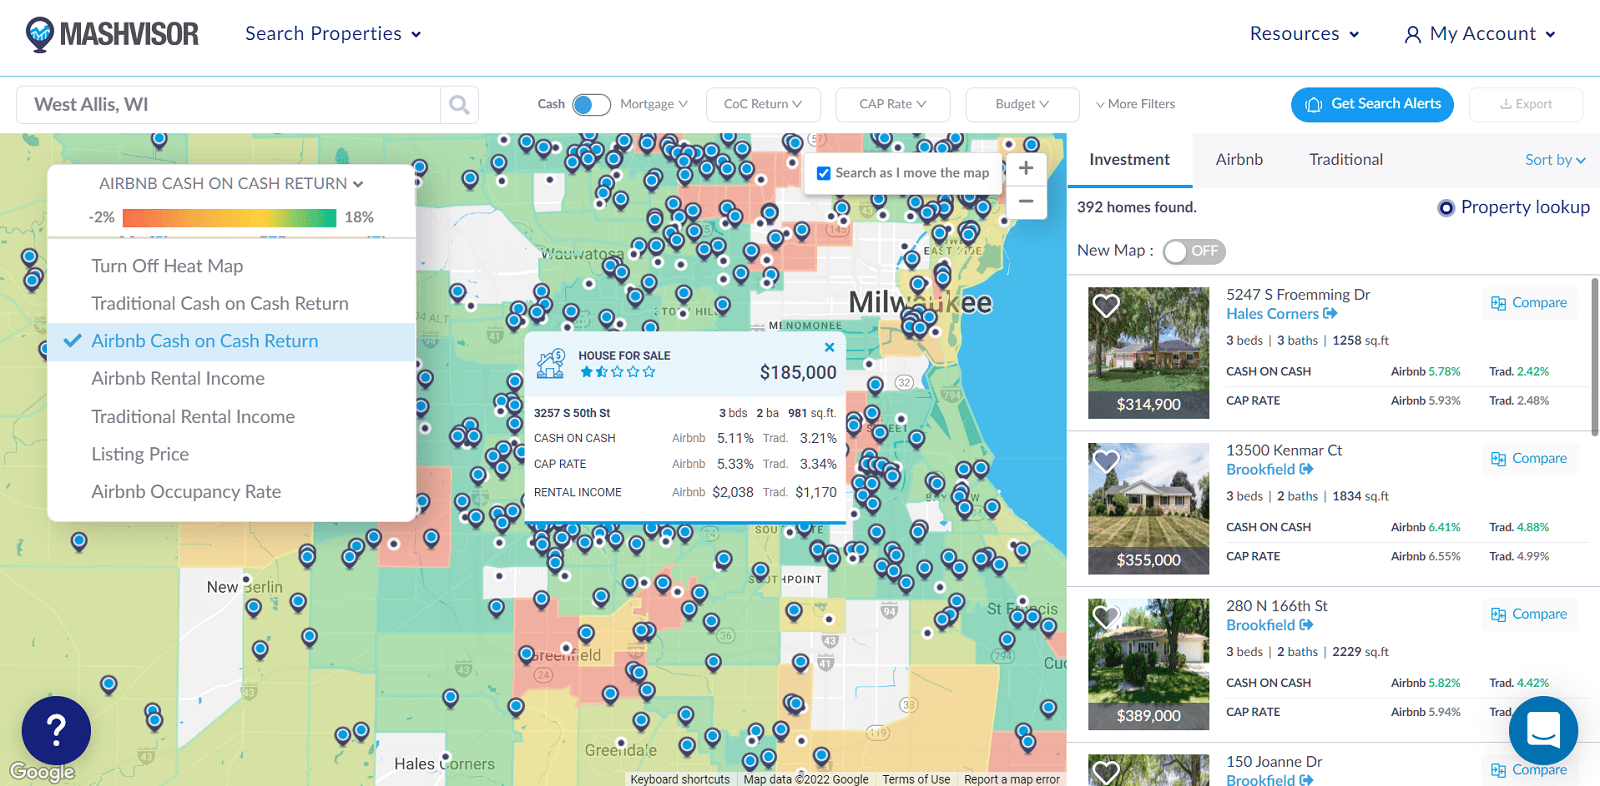Open the live chat widget
Screen dimensions: 1600x786
point(1543,731)
